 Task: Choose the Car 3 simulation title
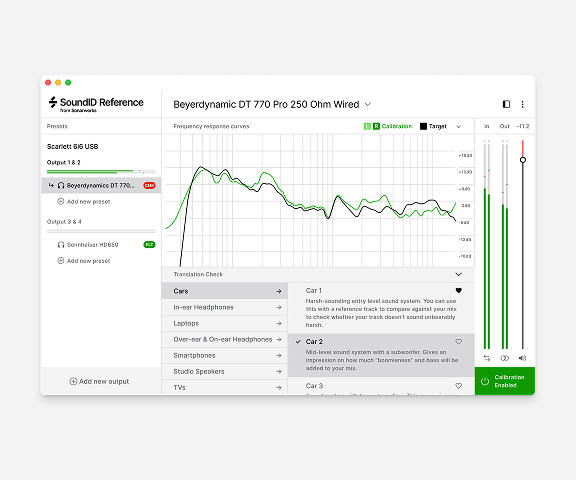pos(314,386)
